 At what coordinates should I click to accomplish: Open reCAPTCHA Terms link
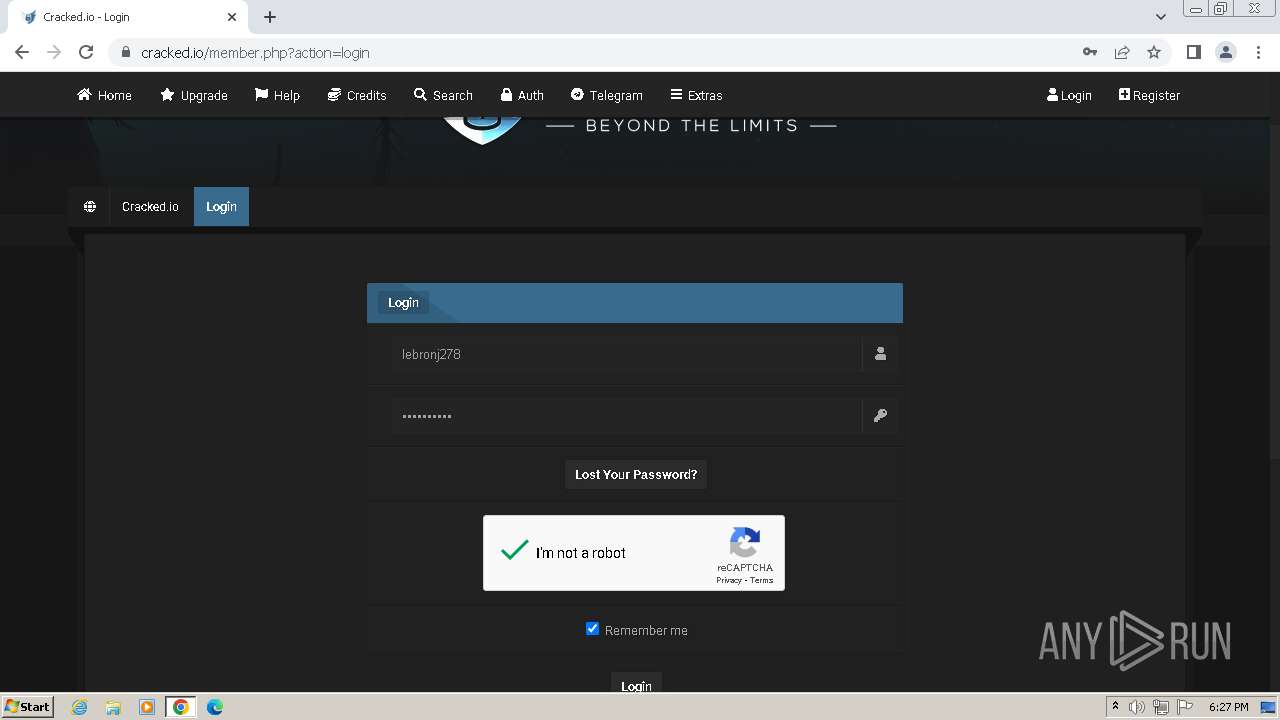tap(762, 580)
